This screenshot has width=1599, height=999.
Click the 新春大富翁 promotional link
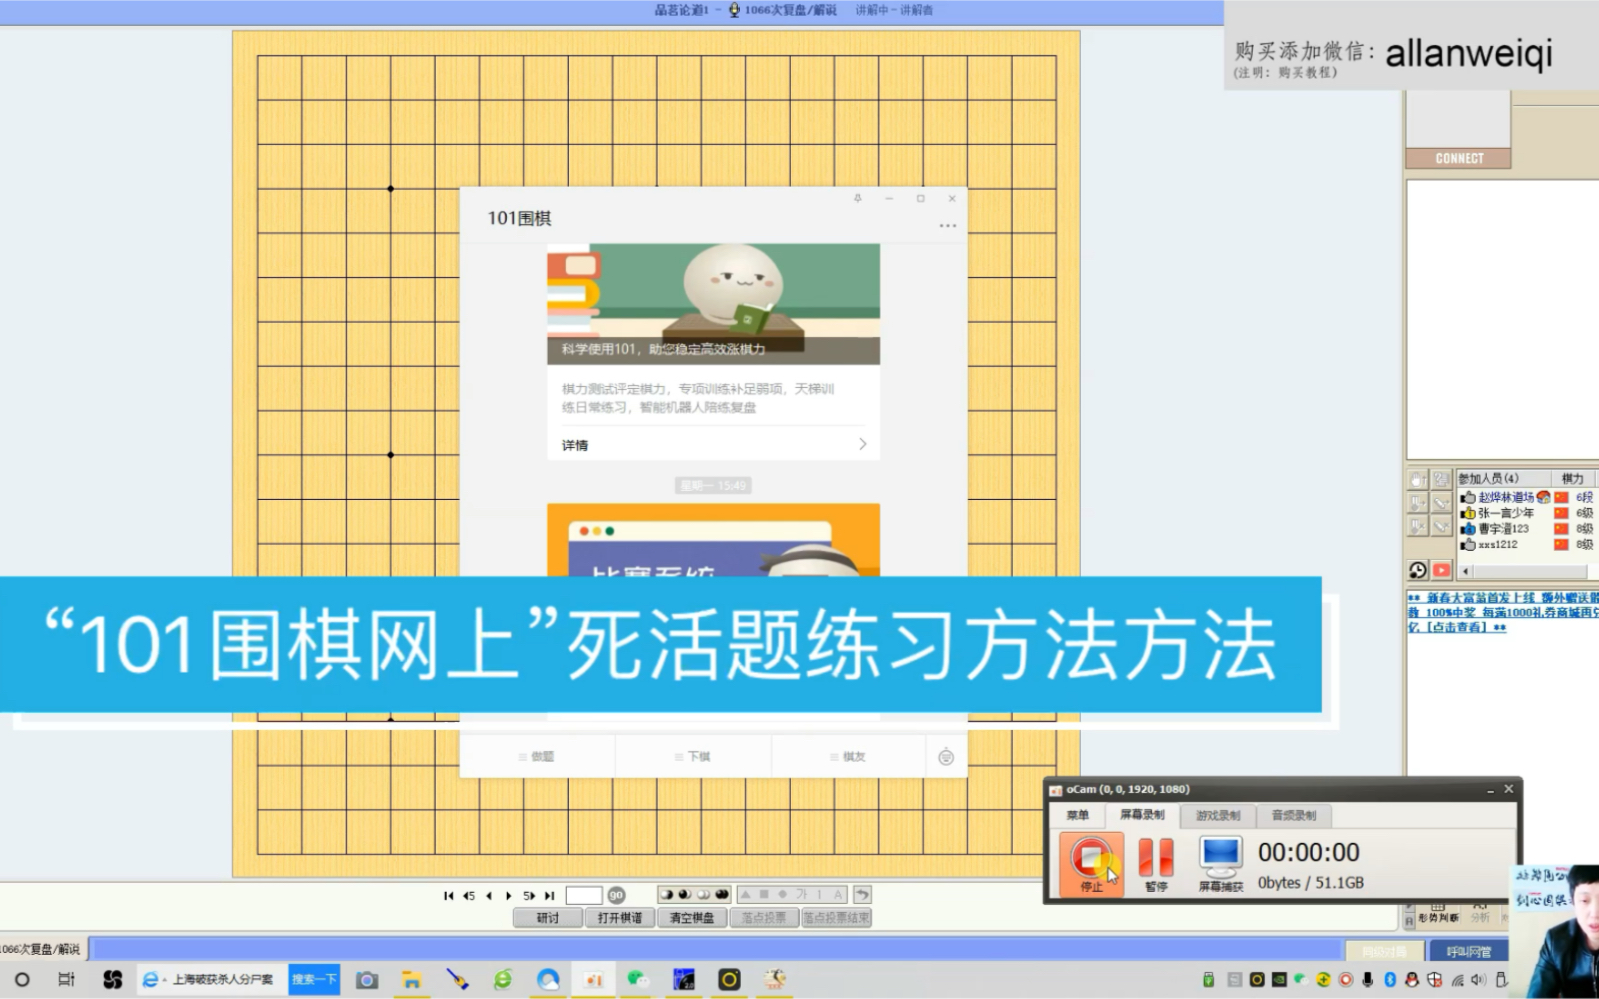click(1502, 612)
